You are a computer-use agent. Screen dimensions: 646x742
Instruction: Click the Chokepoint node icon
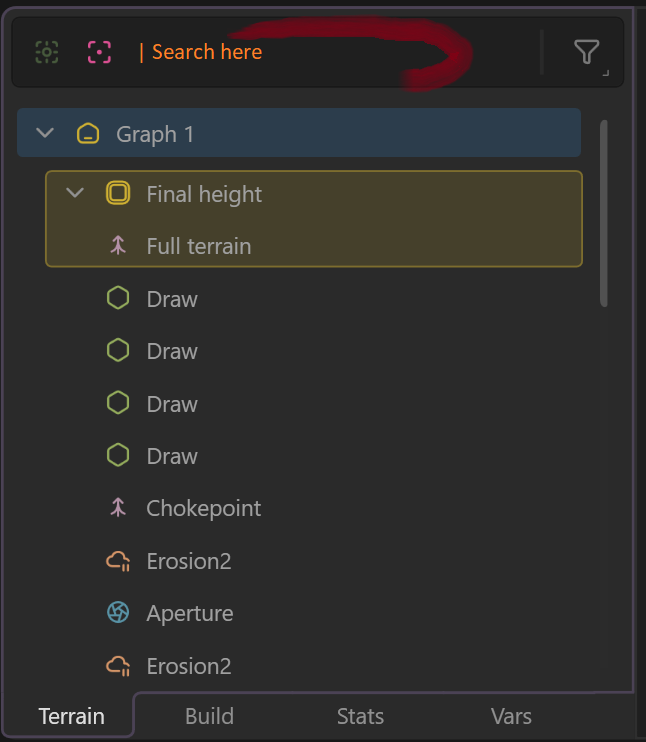[x=118, y=508]
